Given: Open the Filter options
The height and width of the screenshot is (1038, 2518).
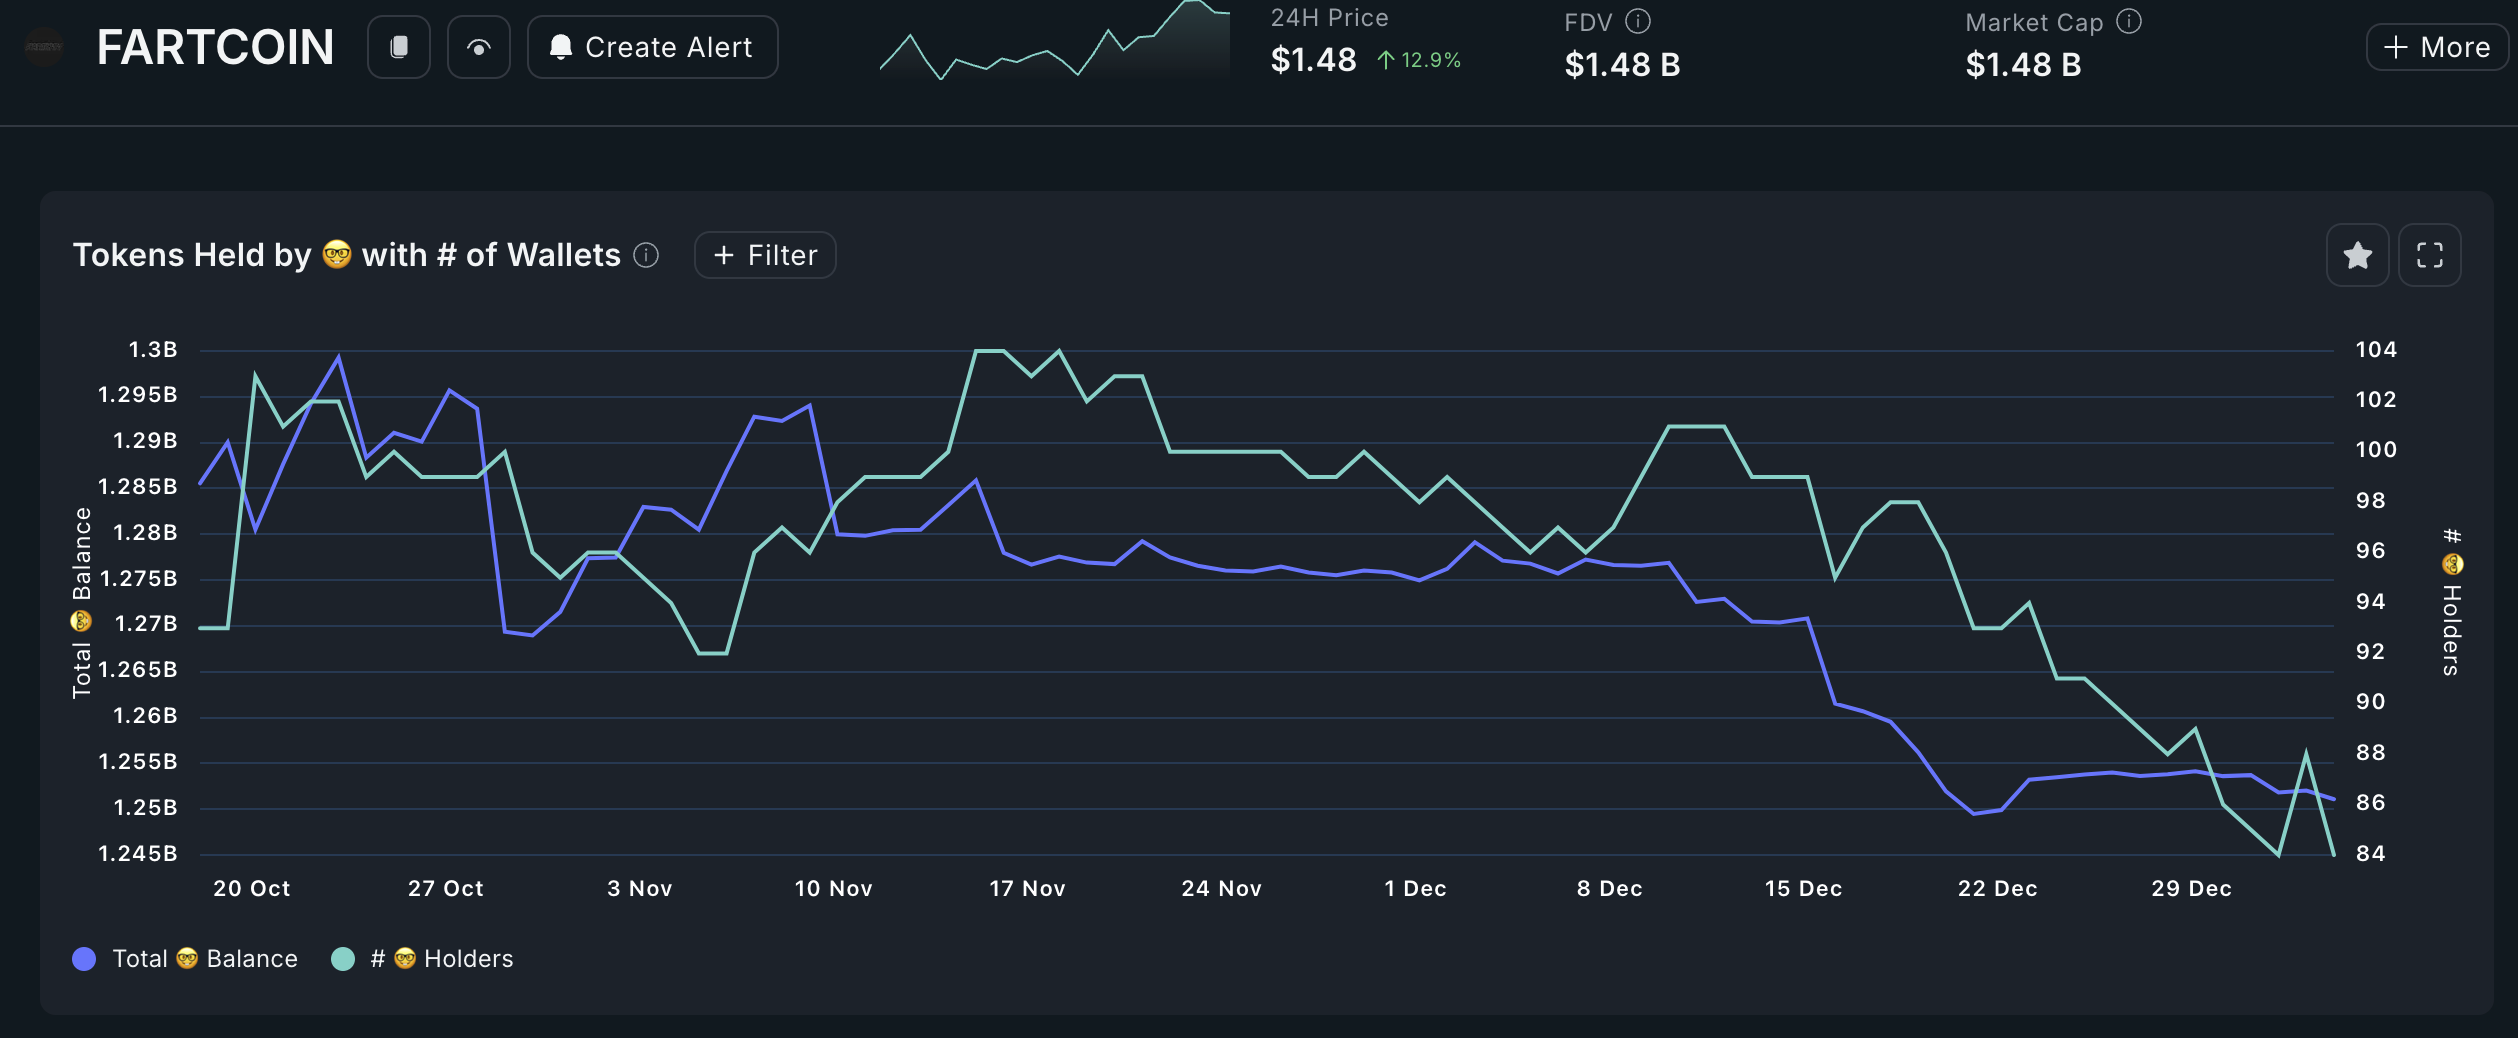Looking at the screenshot, I should [x=764, y=255].
